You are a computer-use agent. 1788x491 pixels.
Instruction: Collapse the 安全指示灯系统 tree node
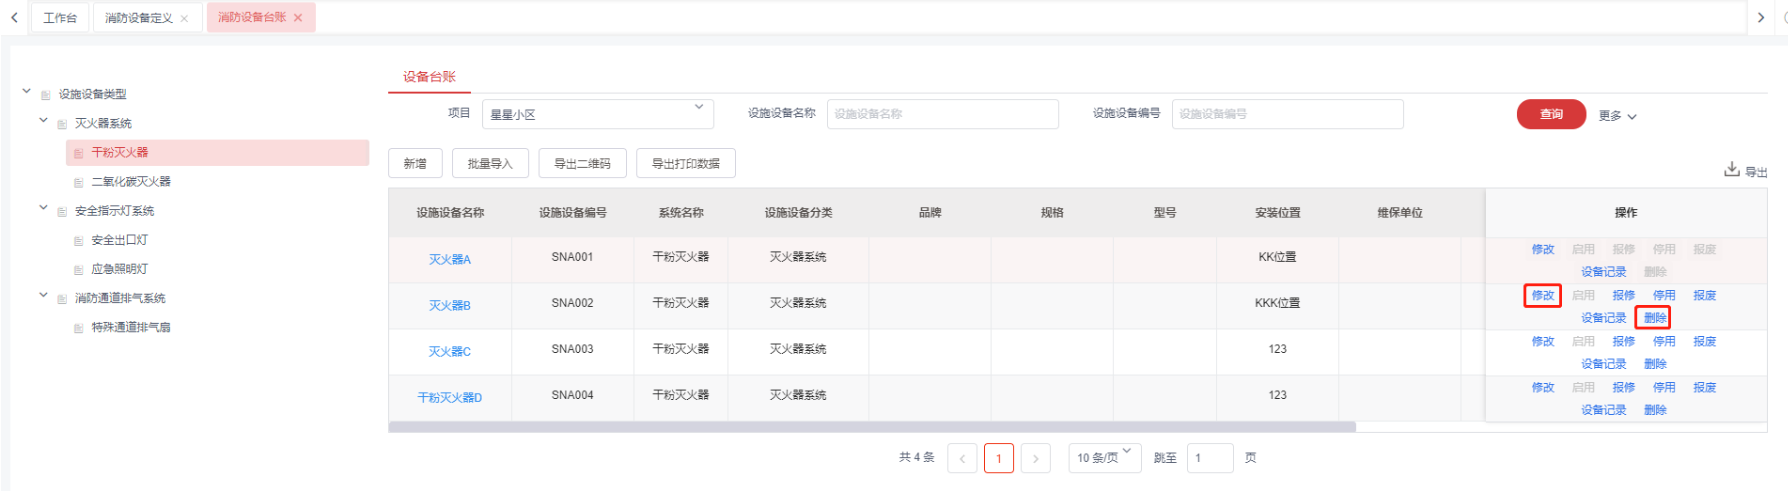click(x=43, y=209)
